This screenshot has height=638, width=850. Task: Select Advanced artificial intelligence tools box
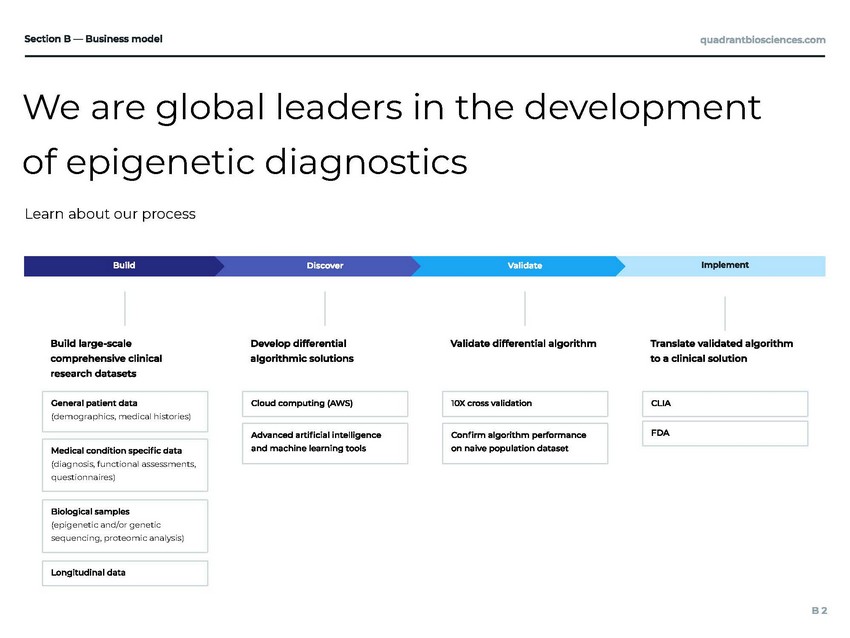[325, 442]
